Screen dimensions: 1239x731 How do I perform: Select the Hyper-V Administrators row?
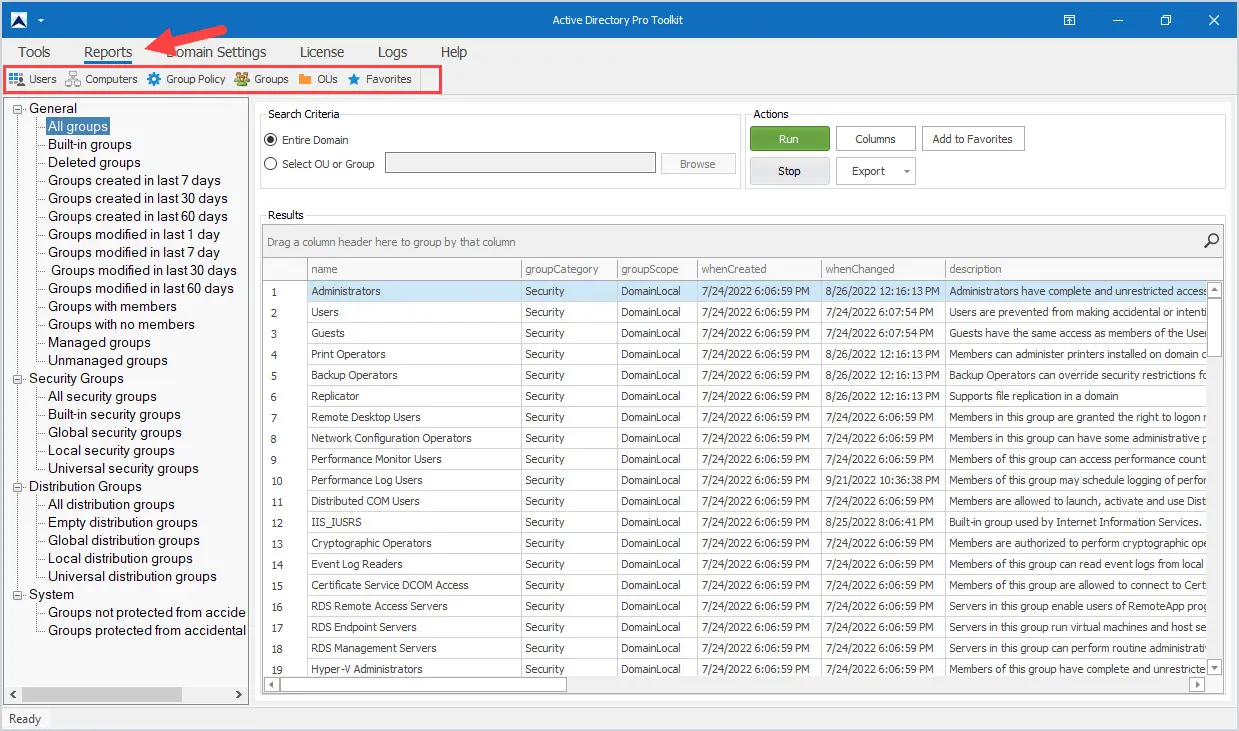point(735,668)
